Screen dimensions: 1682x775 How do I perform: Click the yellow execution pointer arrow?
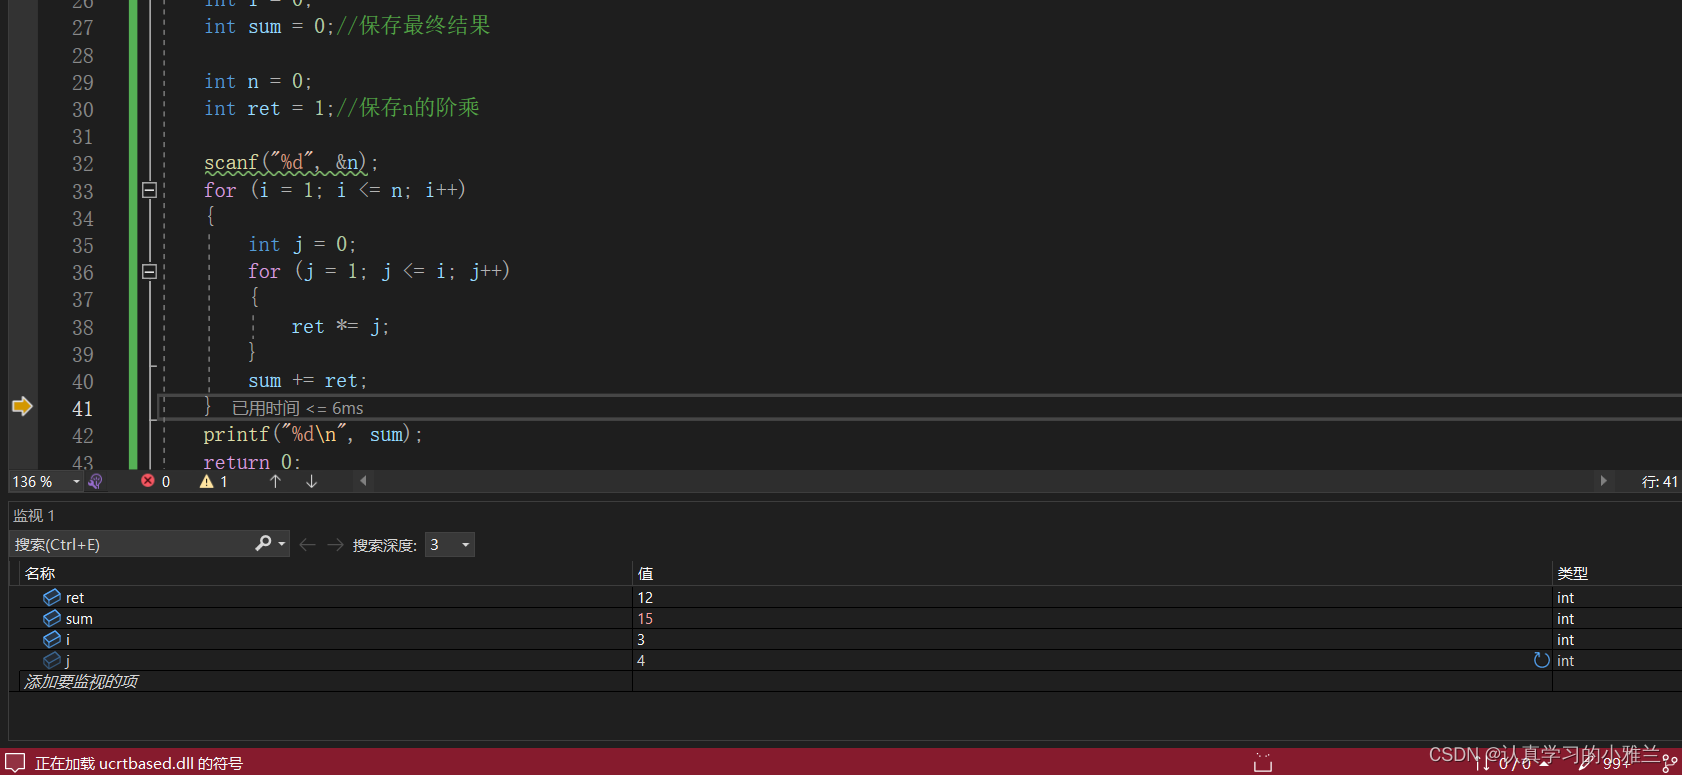tap(22, 406)
